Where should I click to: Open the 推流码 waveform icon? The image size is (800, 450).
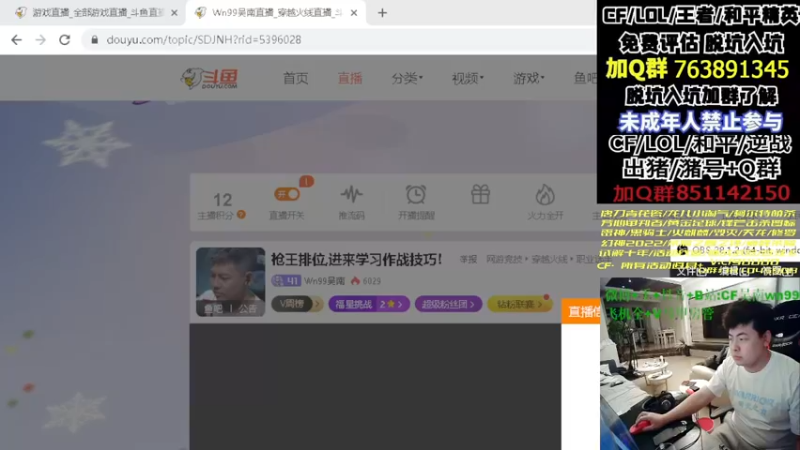click(352, 194)
